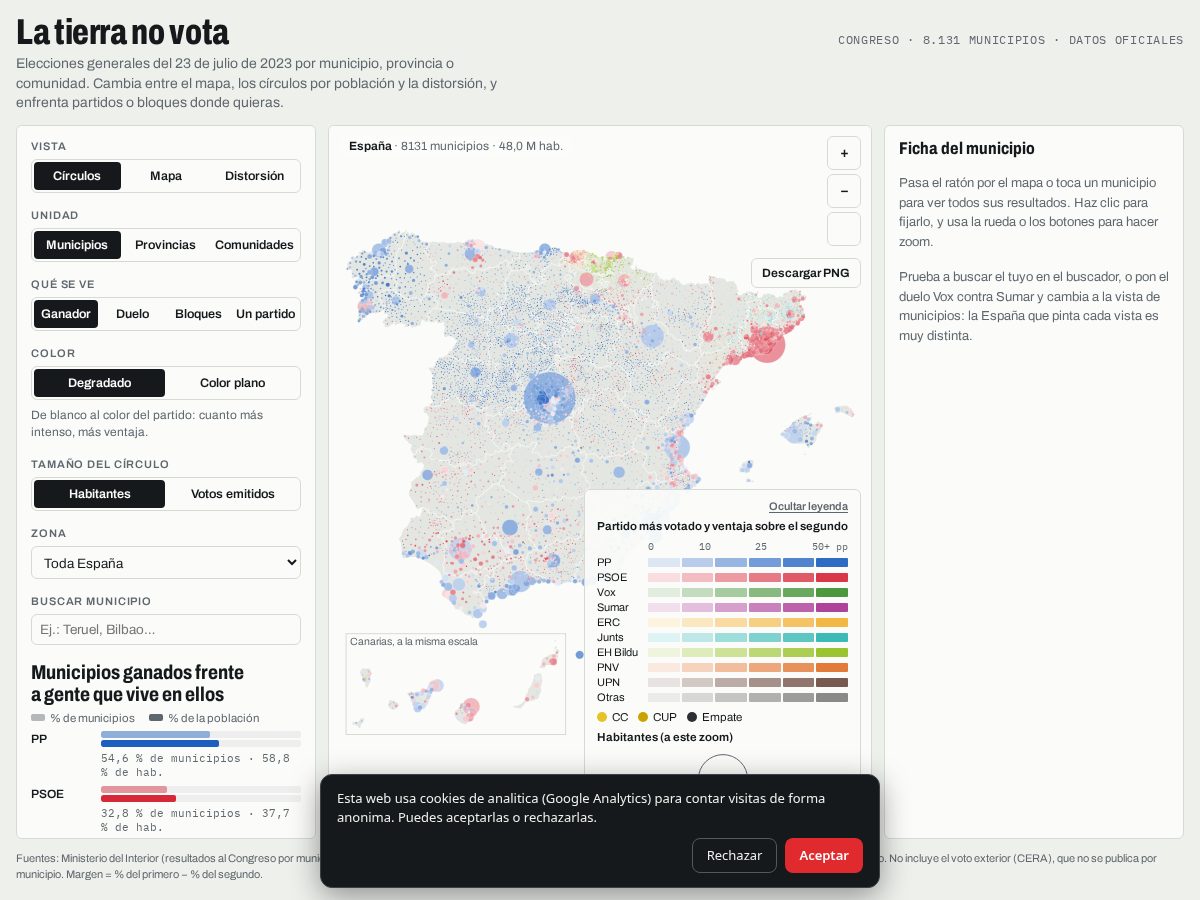Click darkest green Vox legend swatch
Image resolution: width=1200 pixels, height=900 pixels.
pos(832,592)
